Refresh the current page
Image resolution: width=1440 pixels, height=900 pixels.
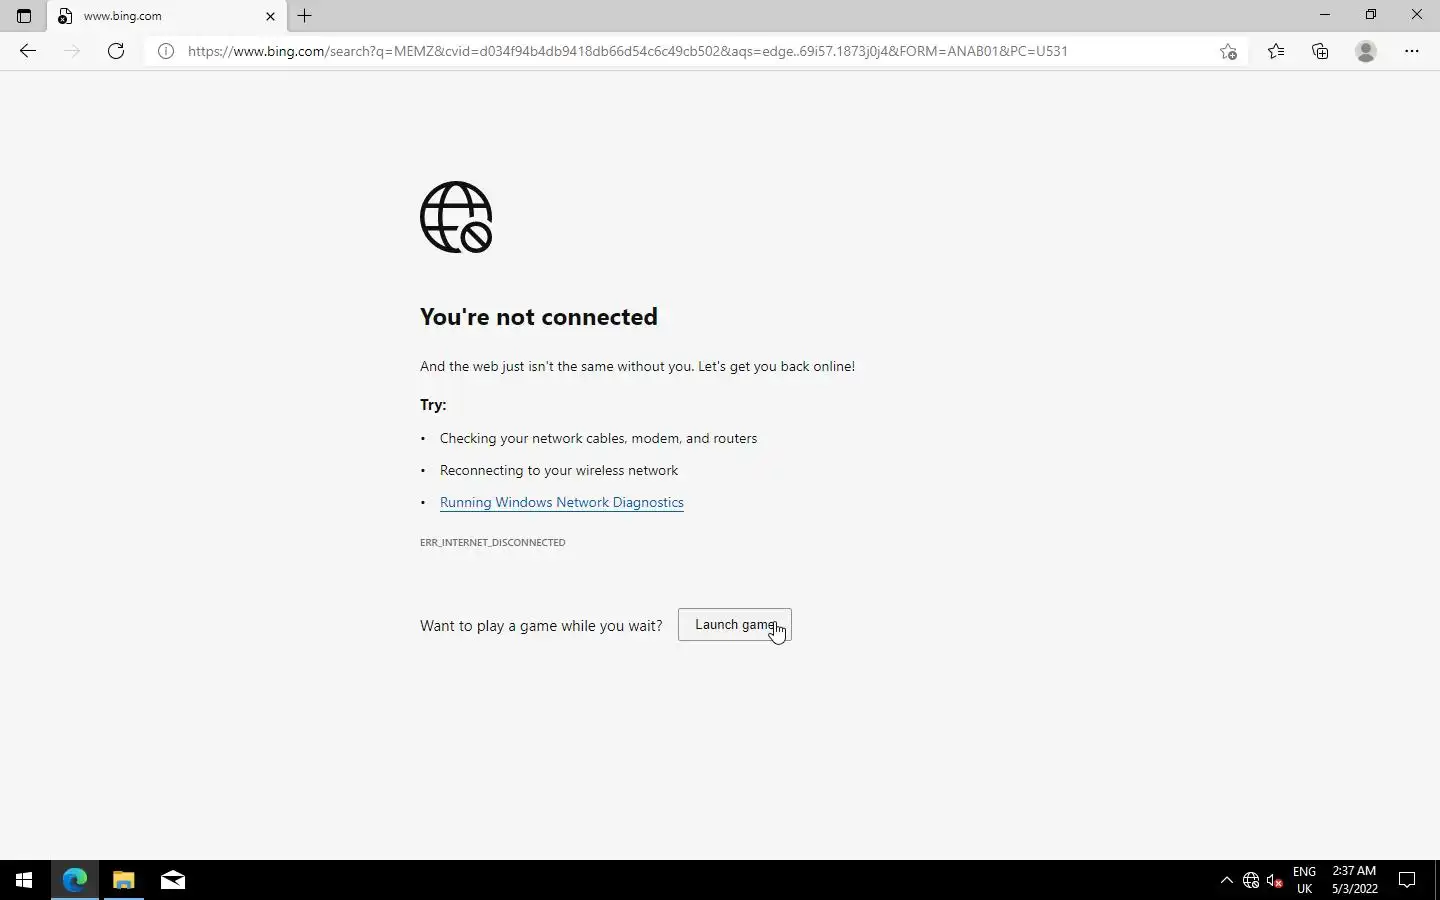click(116, 51)
